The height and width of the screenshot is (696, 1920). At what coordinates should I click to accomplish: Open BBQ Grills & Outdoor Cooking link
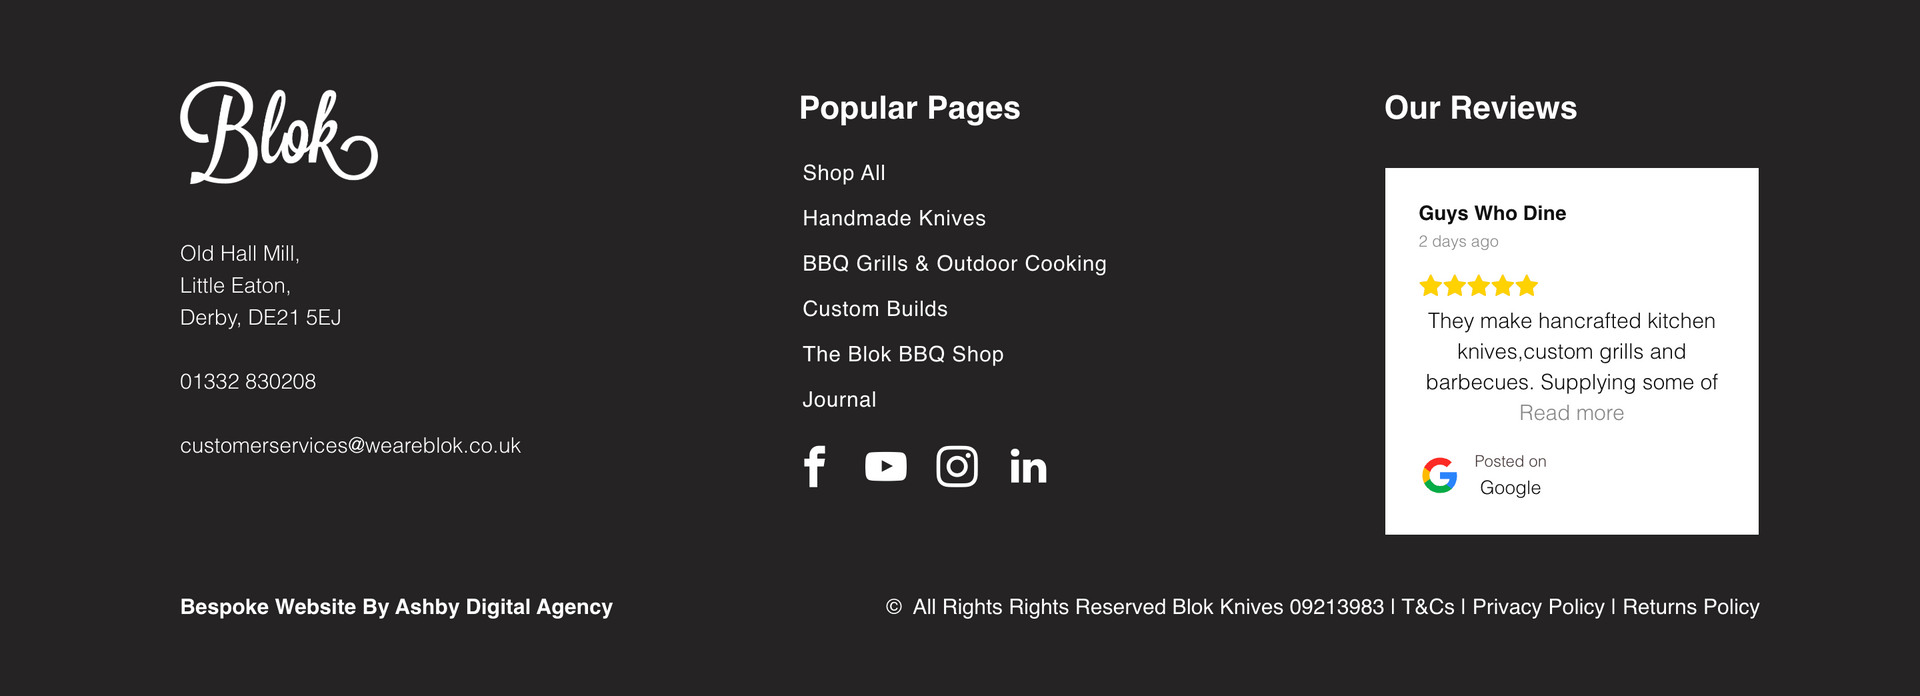(954, 264)
